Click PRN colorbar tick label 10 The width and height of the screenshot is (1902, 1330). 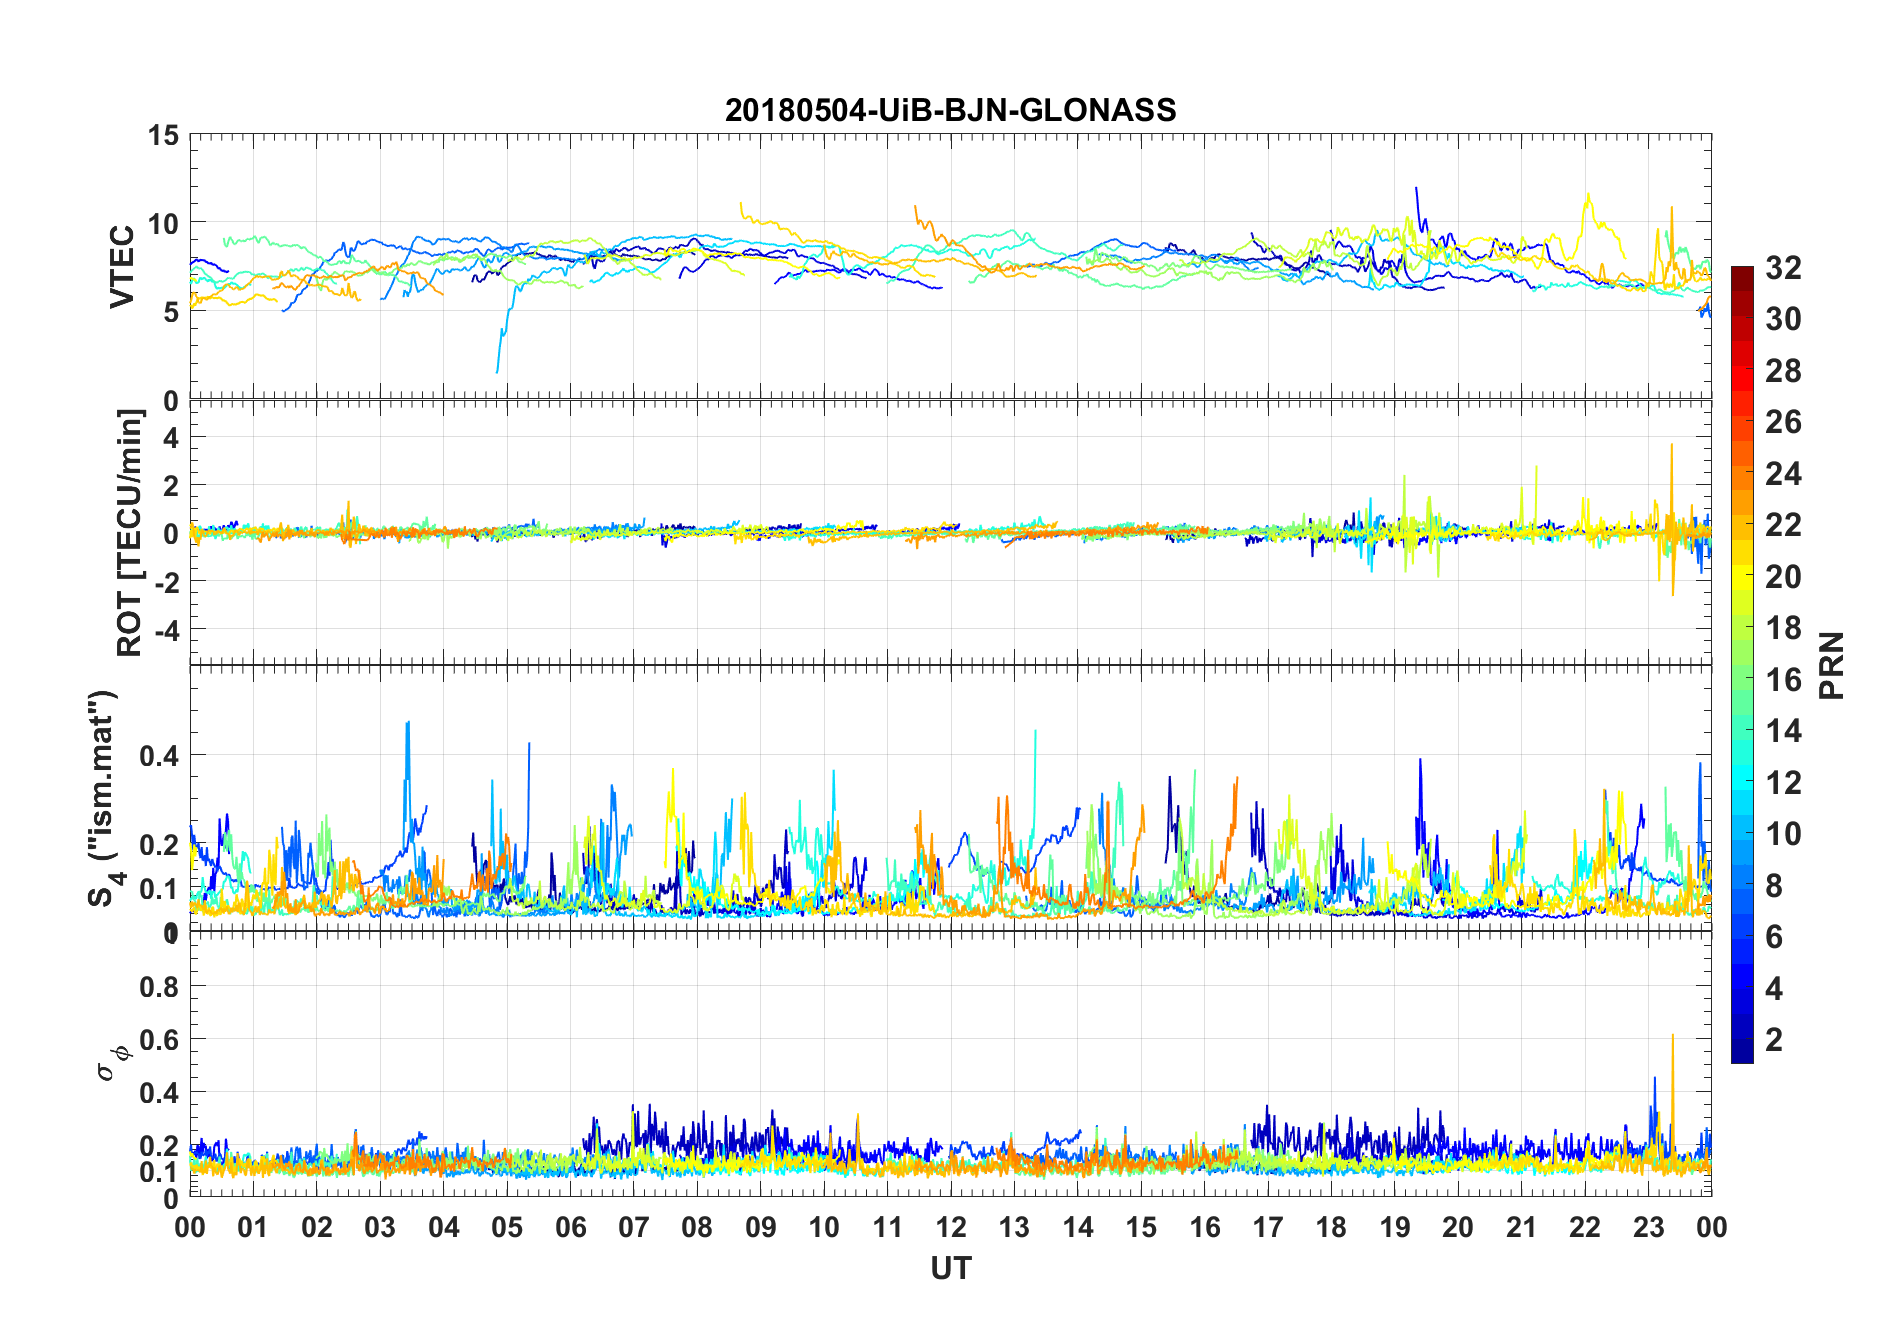1784,834
